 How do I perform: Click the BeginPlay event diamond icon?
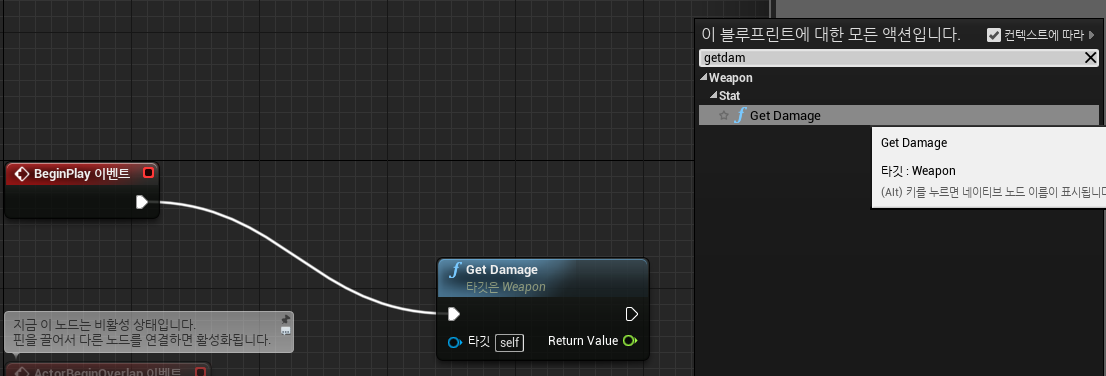22,174
